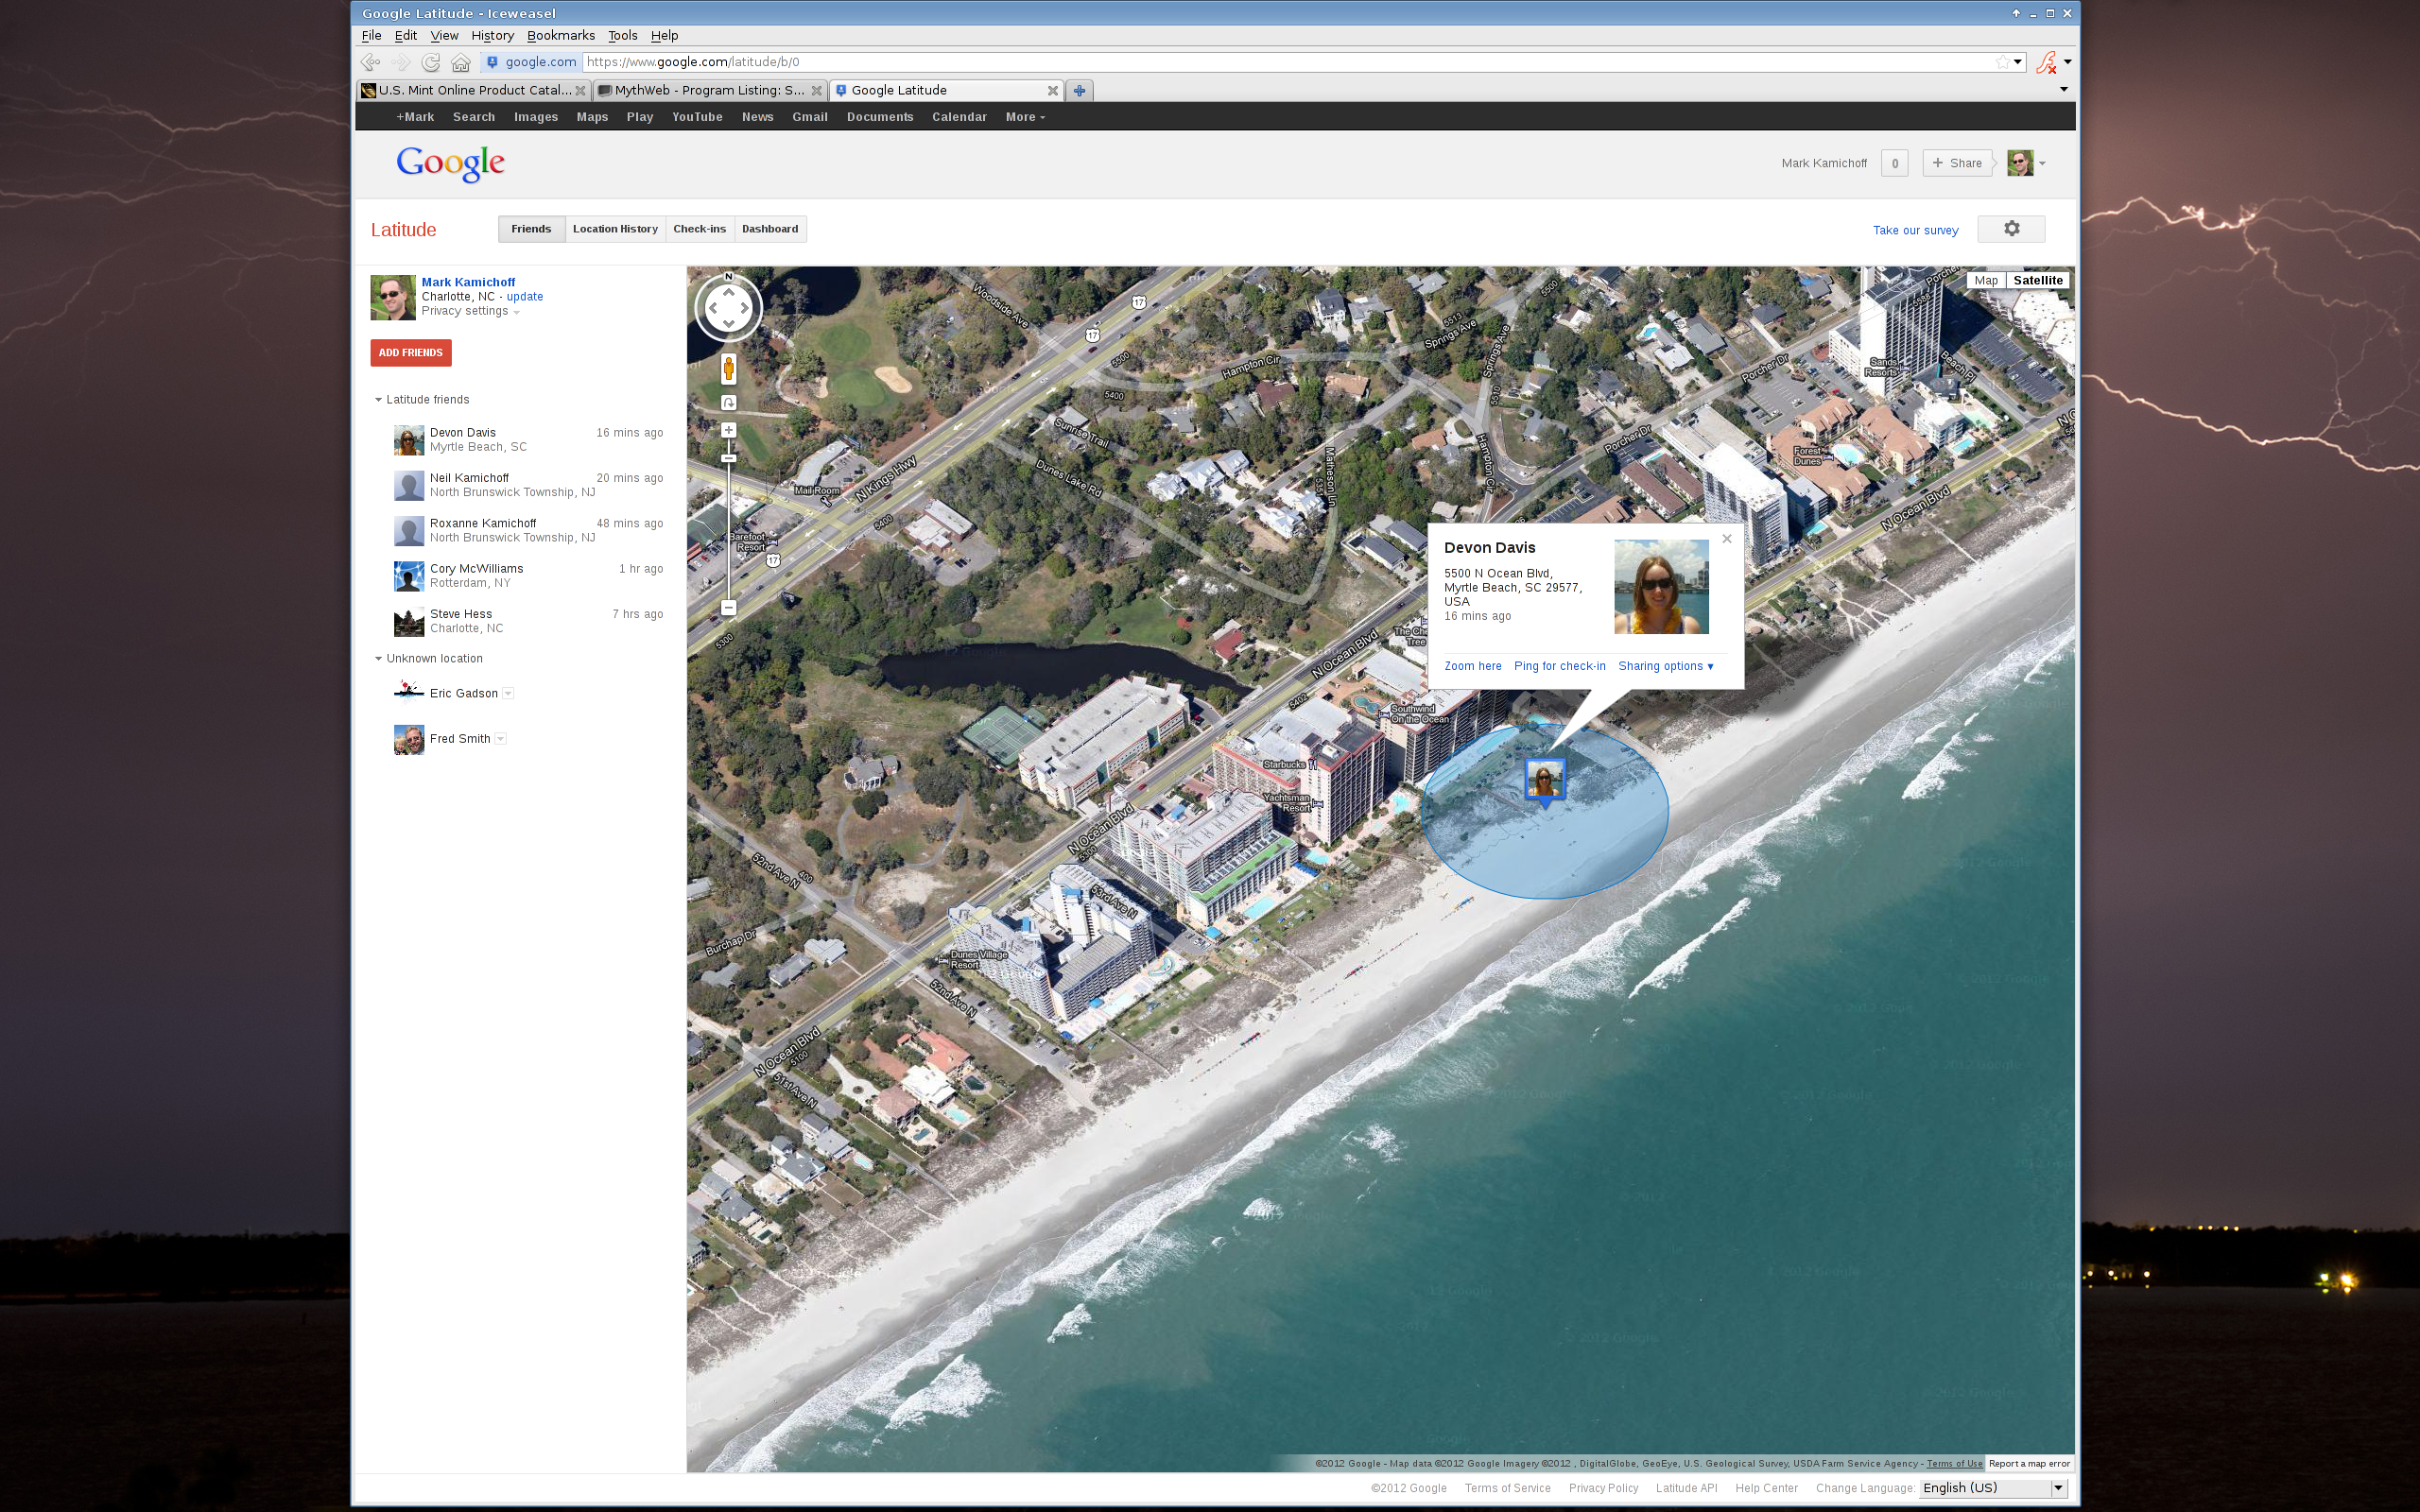Click the ADD FRIENDS button
Viewport: 2420px width, 1512px height.
point(410,353)
